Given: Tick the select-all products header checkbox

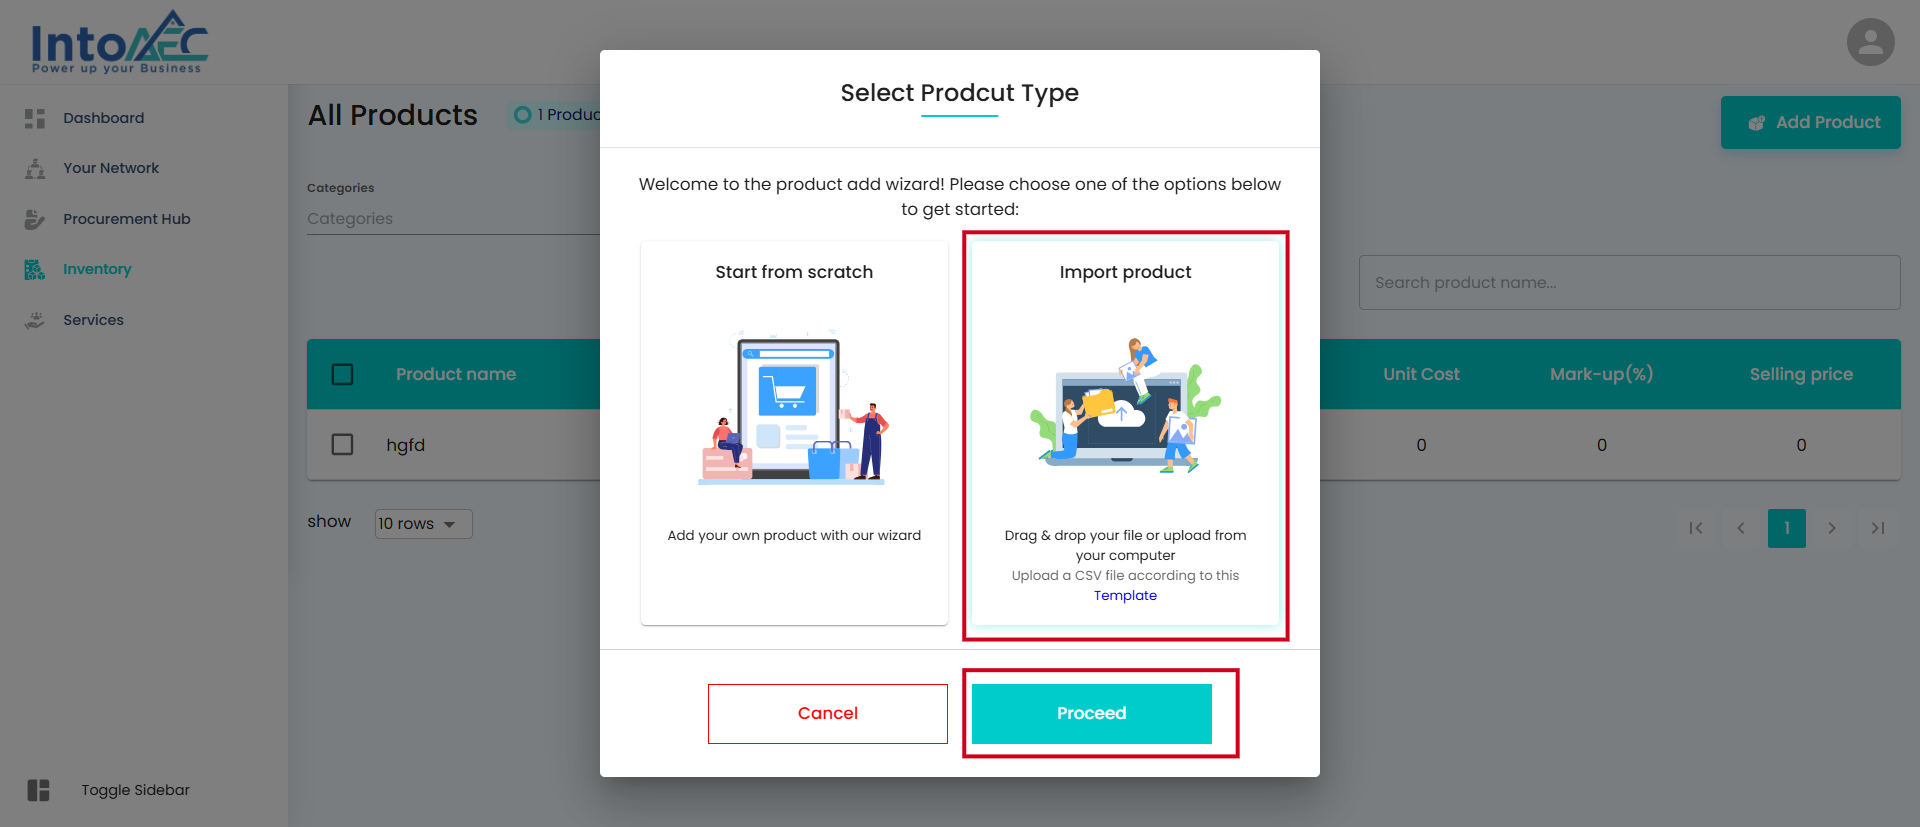Looking at the screenshot, I should (342, 374).
